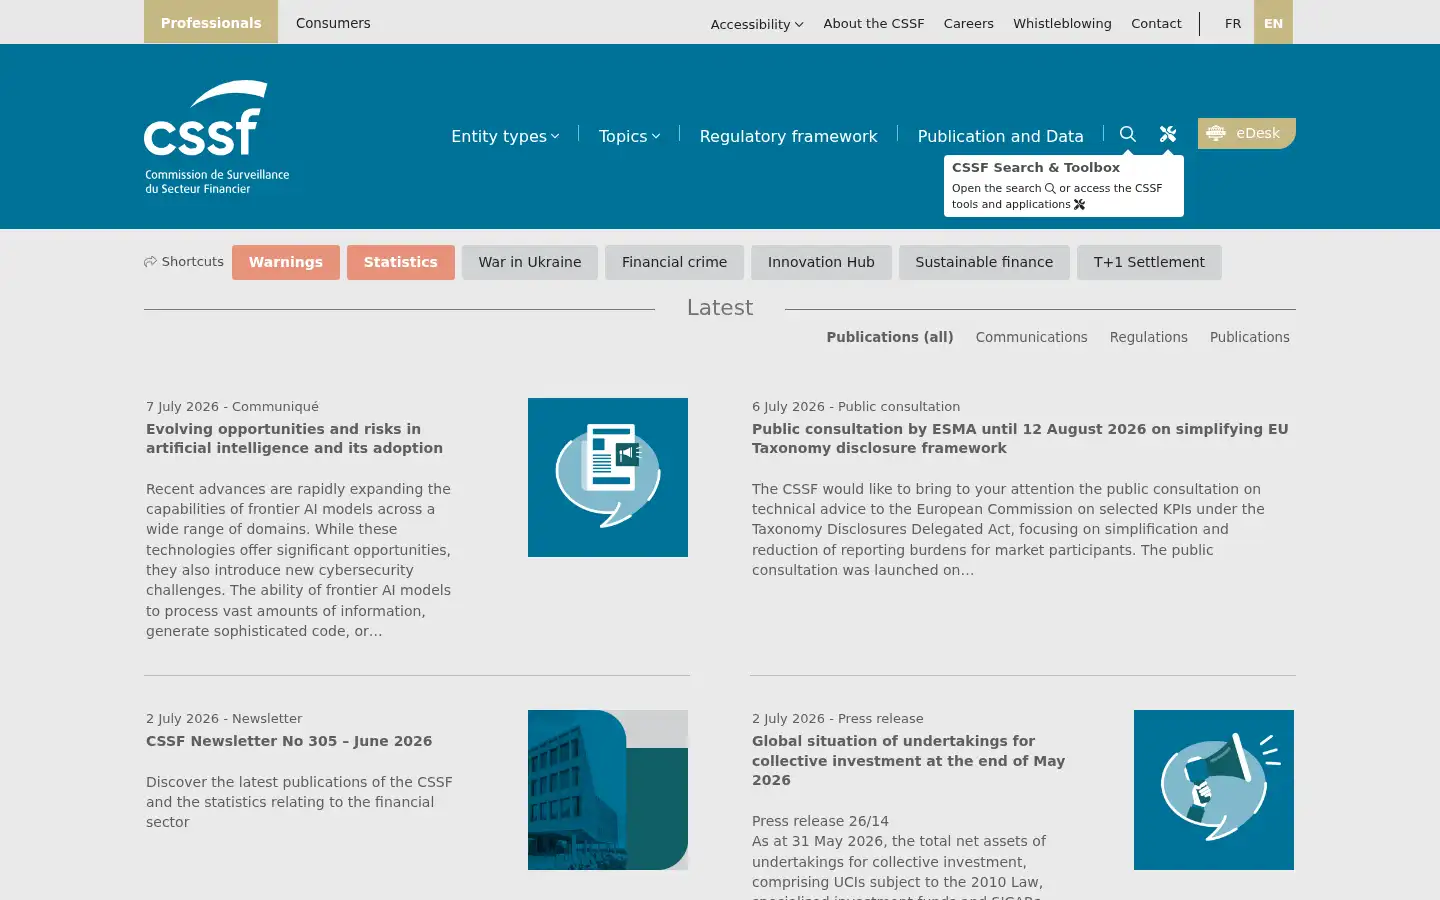The image size is (1440, 900).
Task: Open the Contact link
Action: (1156, 23)
